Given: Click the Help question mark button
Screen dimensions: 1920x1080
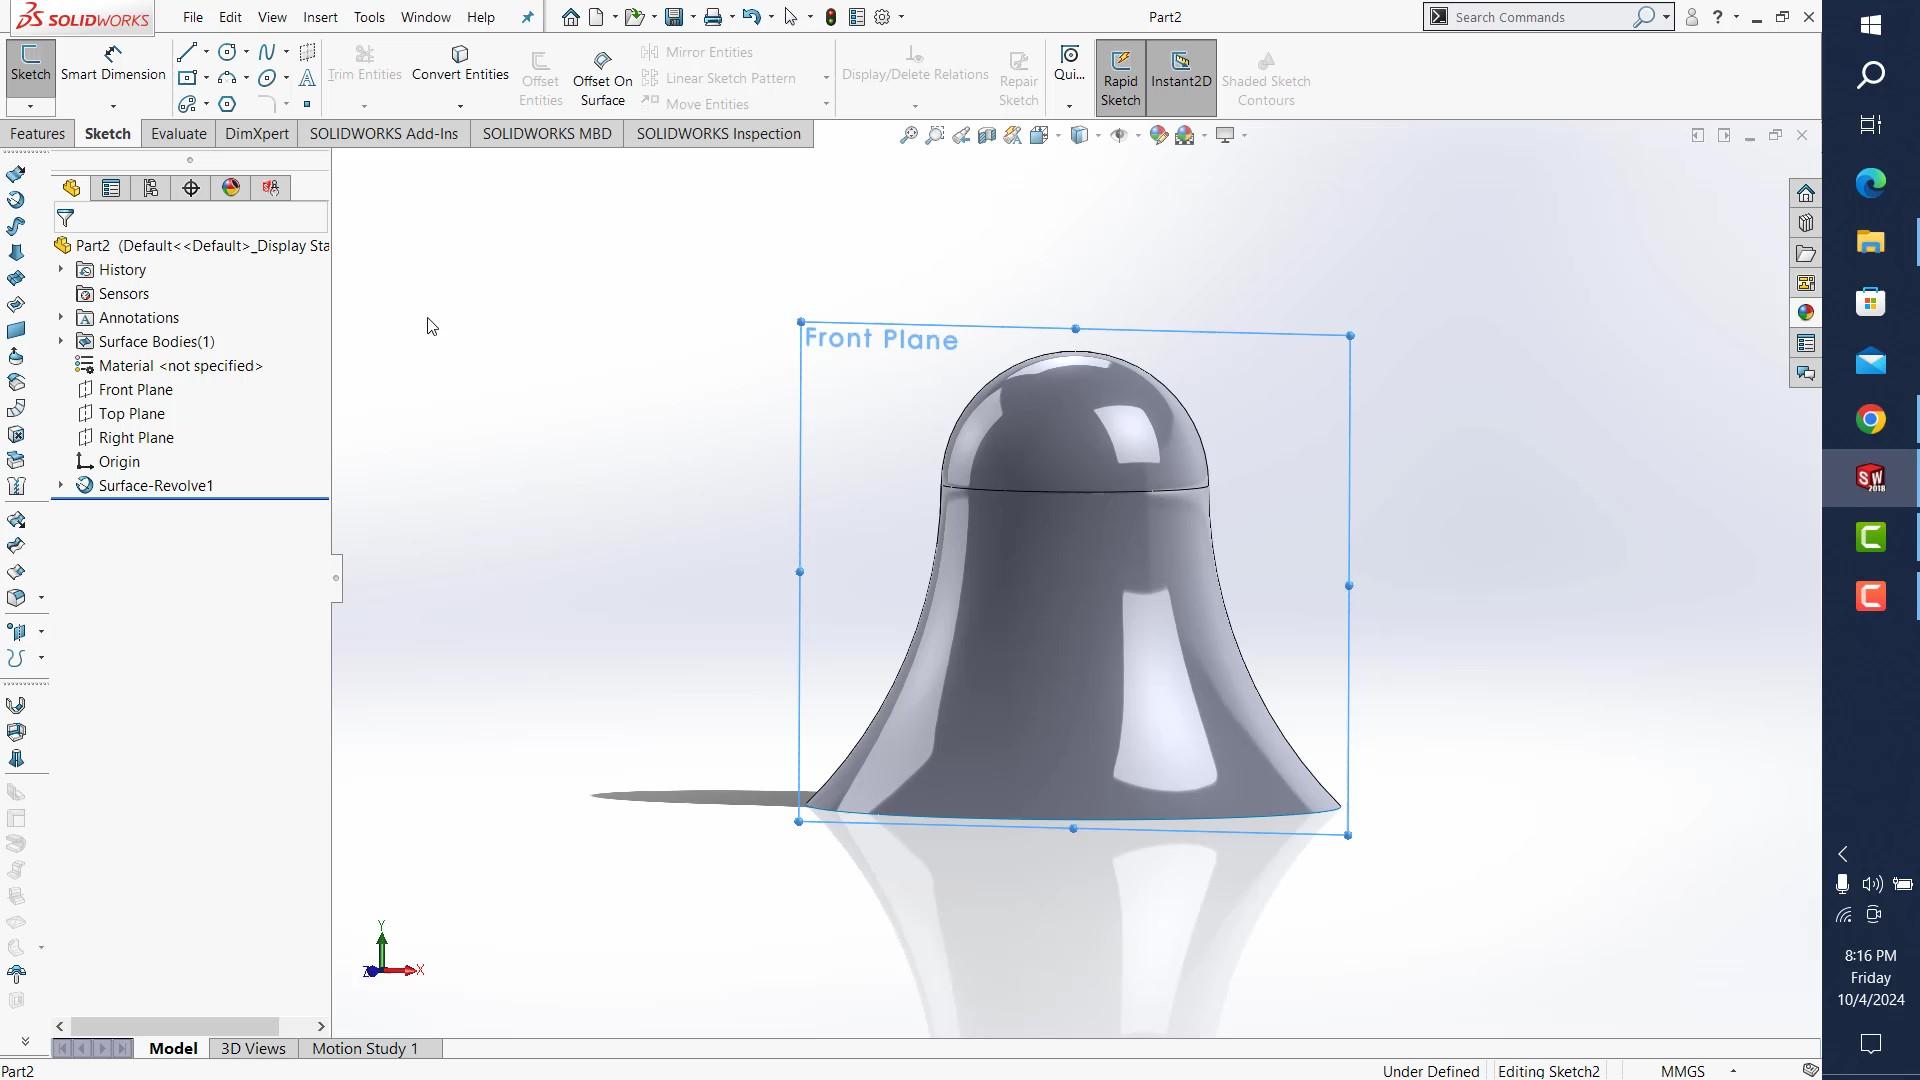Looking at the screenshot, I should (1716, 17).
